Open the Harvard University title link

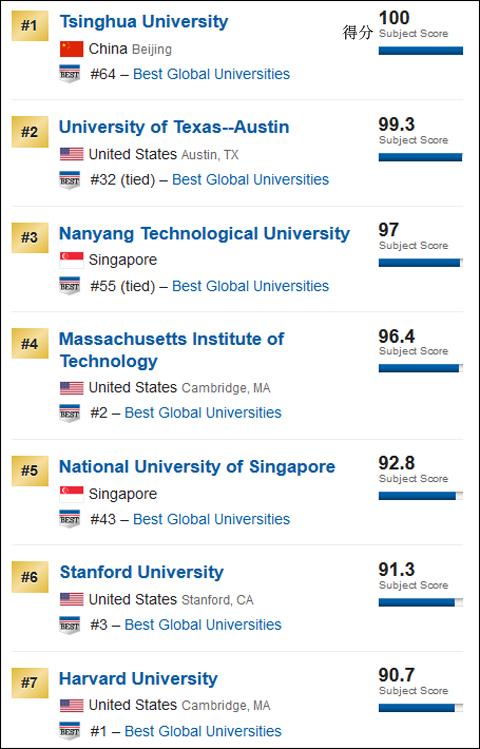click(x=139, y=679)
